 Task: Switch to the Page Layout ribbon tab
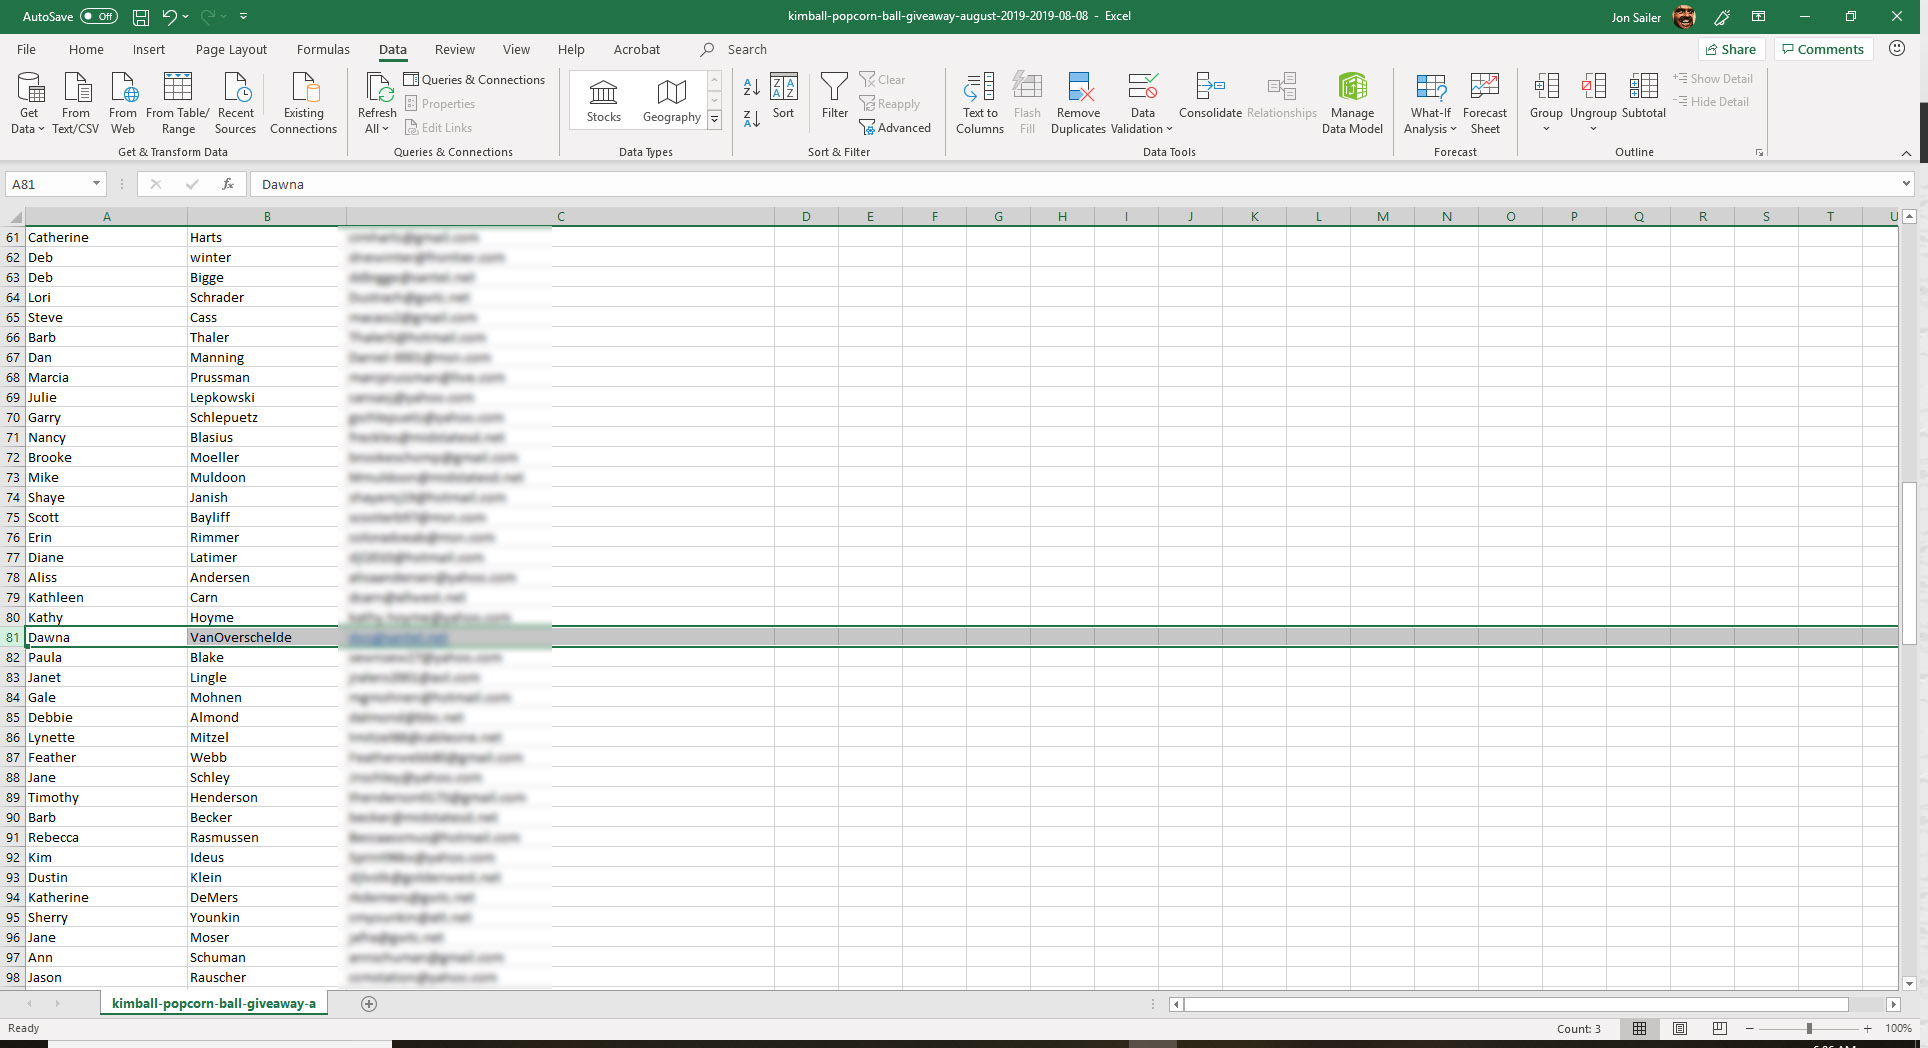coord(231,49)
